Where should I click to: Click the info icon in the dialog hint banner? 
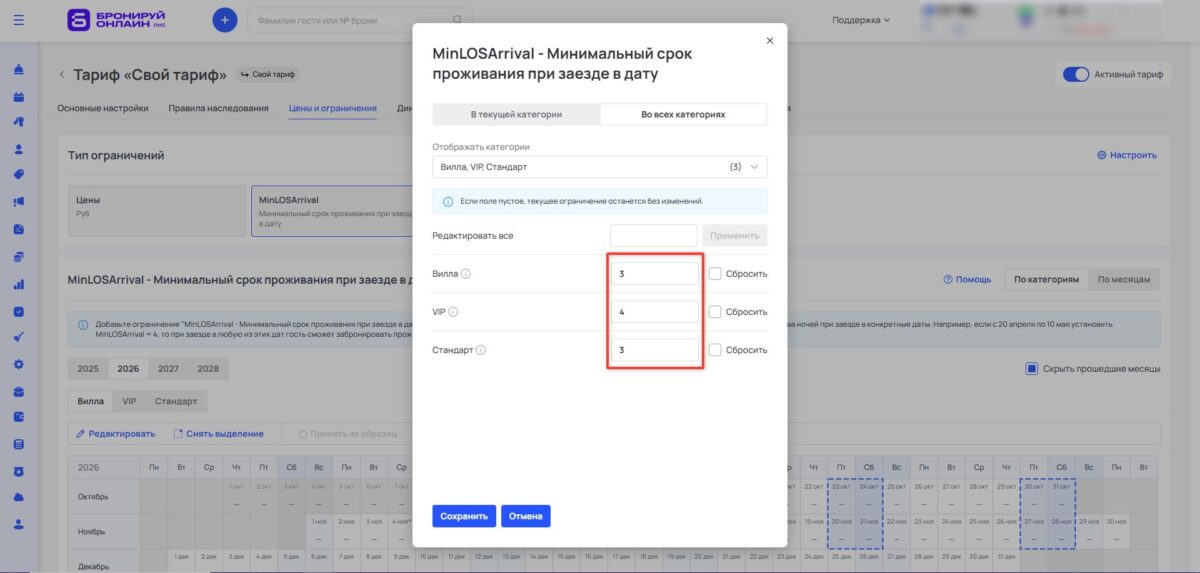coord(448,201)
